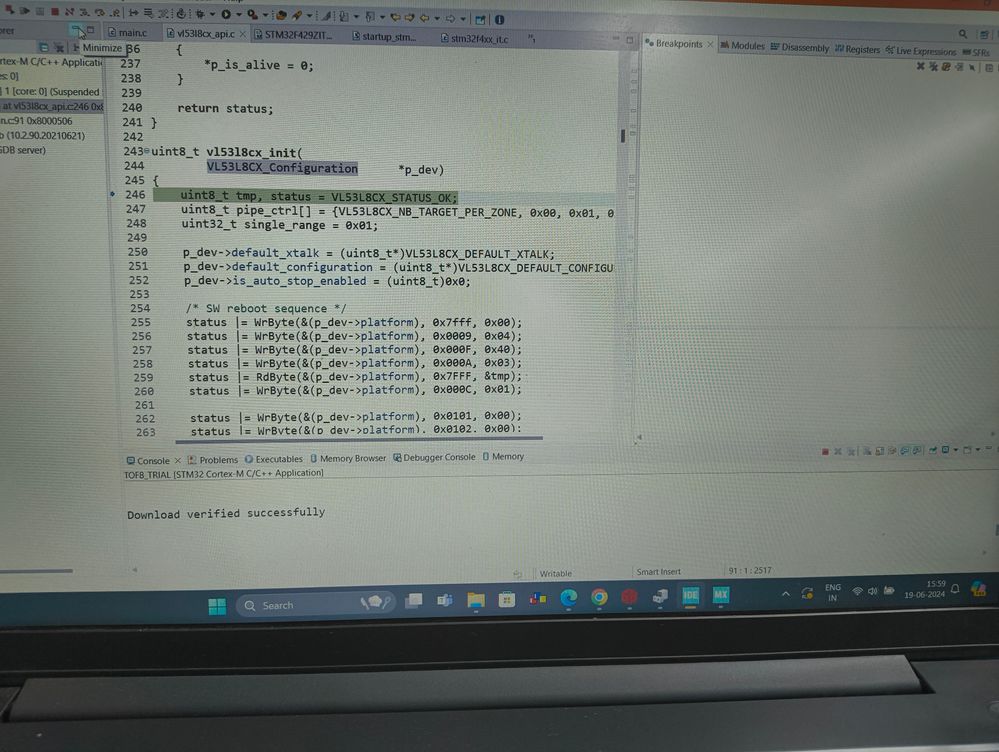
Task: Select Thread 1 core 0 Suspended entry
Action: 51,91
